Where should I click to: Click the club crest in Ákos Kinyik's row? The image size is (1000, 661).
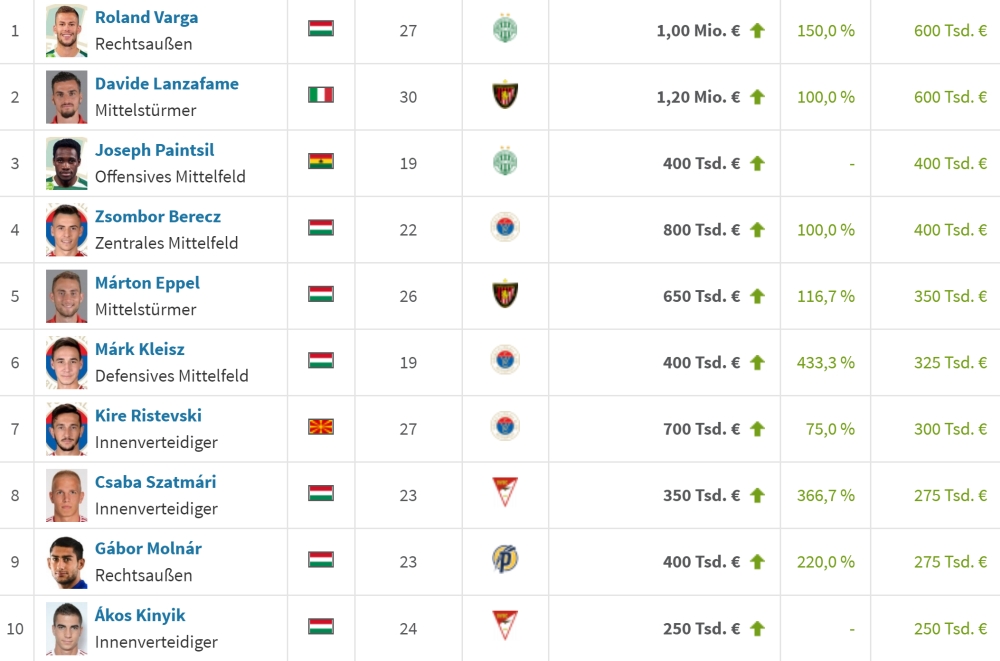coord(505,626)
